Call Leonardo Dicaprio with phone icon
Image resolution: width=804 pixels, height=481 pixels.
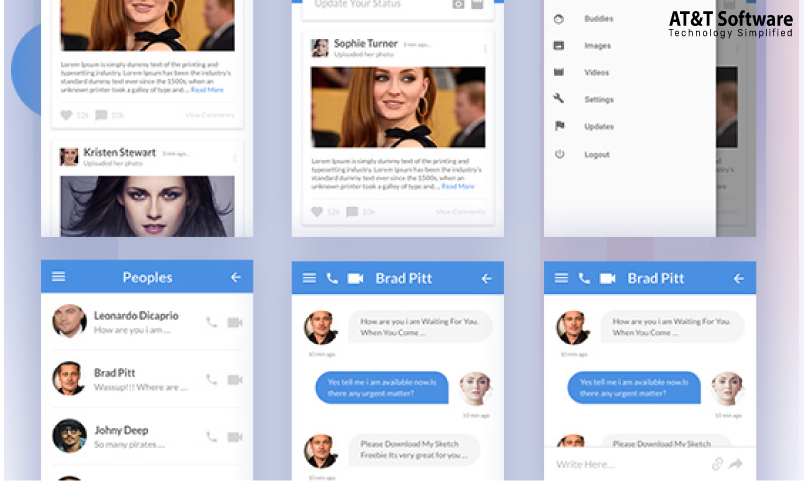click(x=211, y=323)
